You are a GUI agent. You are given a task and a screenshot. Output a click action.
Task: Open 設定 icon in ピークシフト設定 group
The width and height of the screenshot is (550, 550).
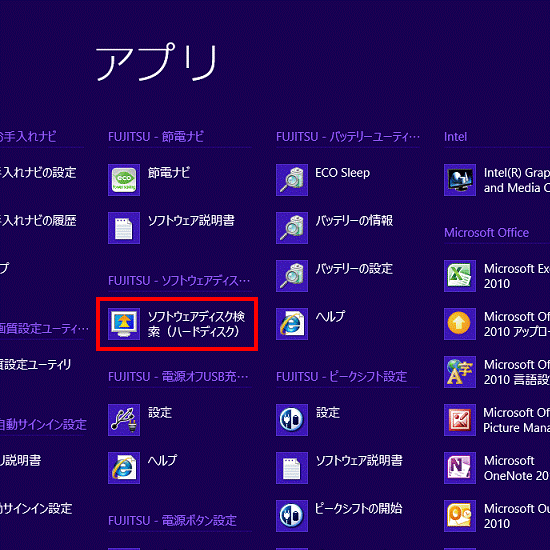click(x=292, y=420)
